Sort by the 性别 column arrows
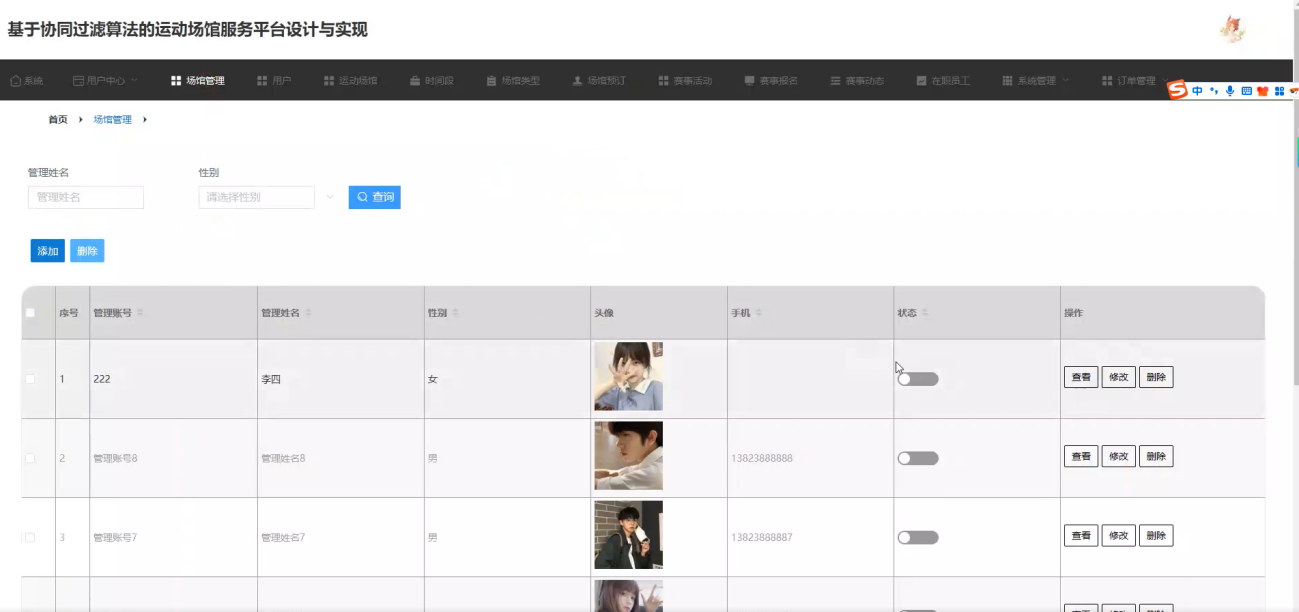 click(455, 313)
